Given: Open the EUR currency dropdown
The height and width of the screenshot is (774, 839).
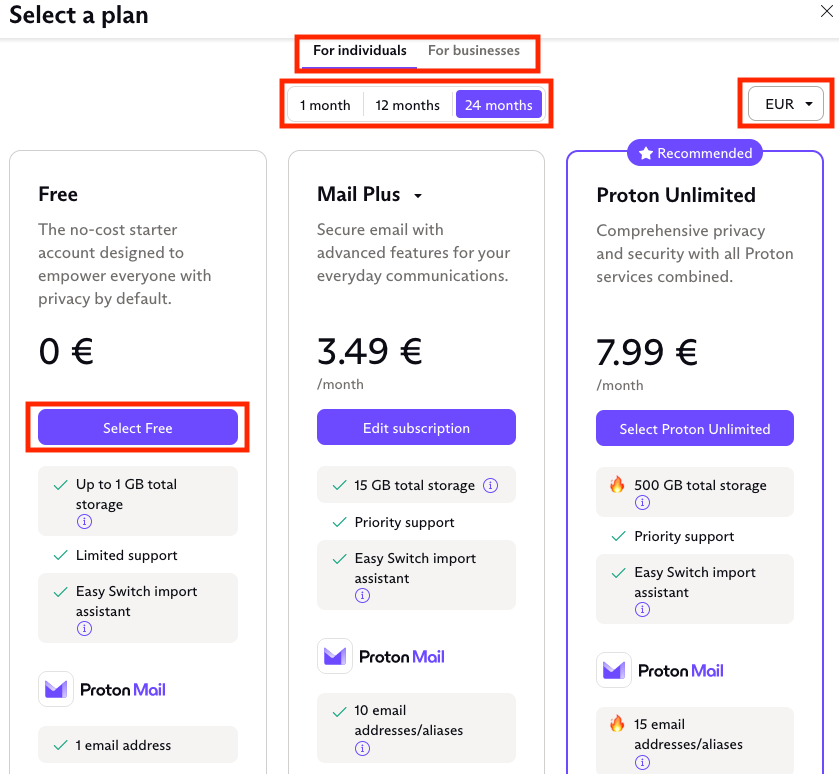Looking at the screenshot, I should coord(785,103).
